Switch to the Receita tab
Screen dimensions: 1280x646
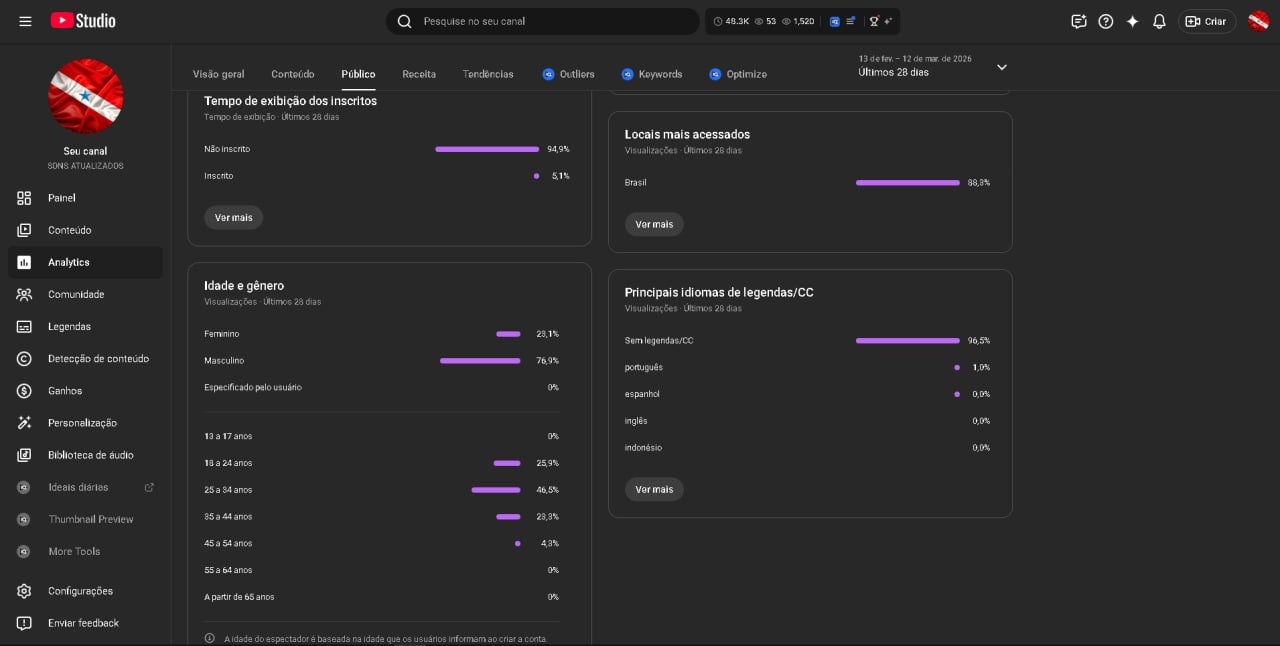point(419,74)
